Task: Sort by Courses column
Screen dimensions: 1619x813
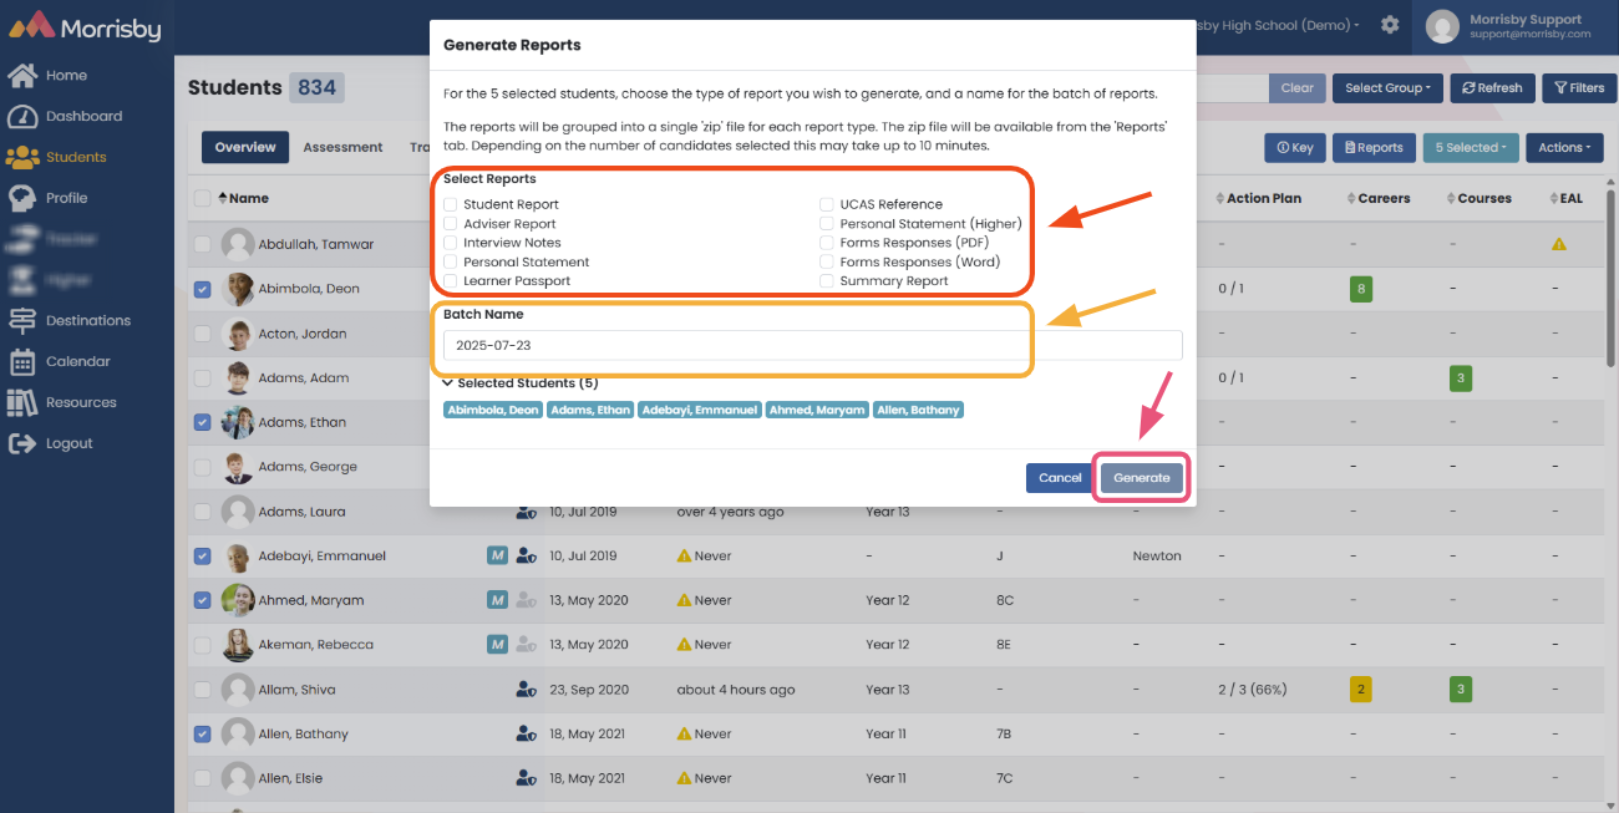Action: click(1479, 198)
